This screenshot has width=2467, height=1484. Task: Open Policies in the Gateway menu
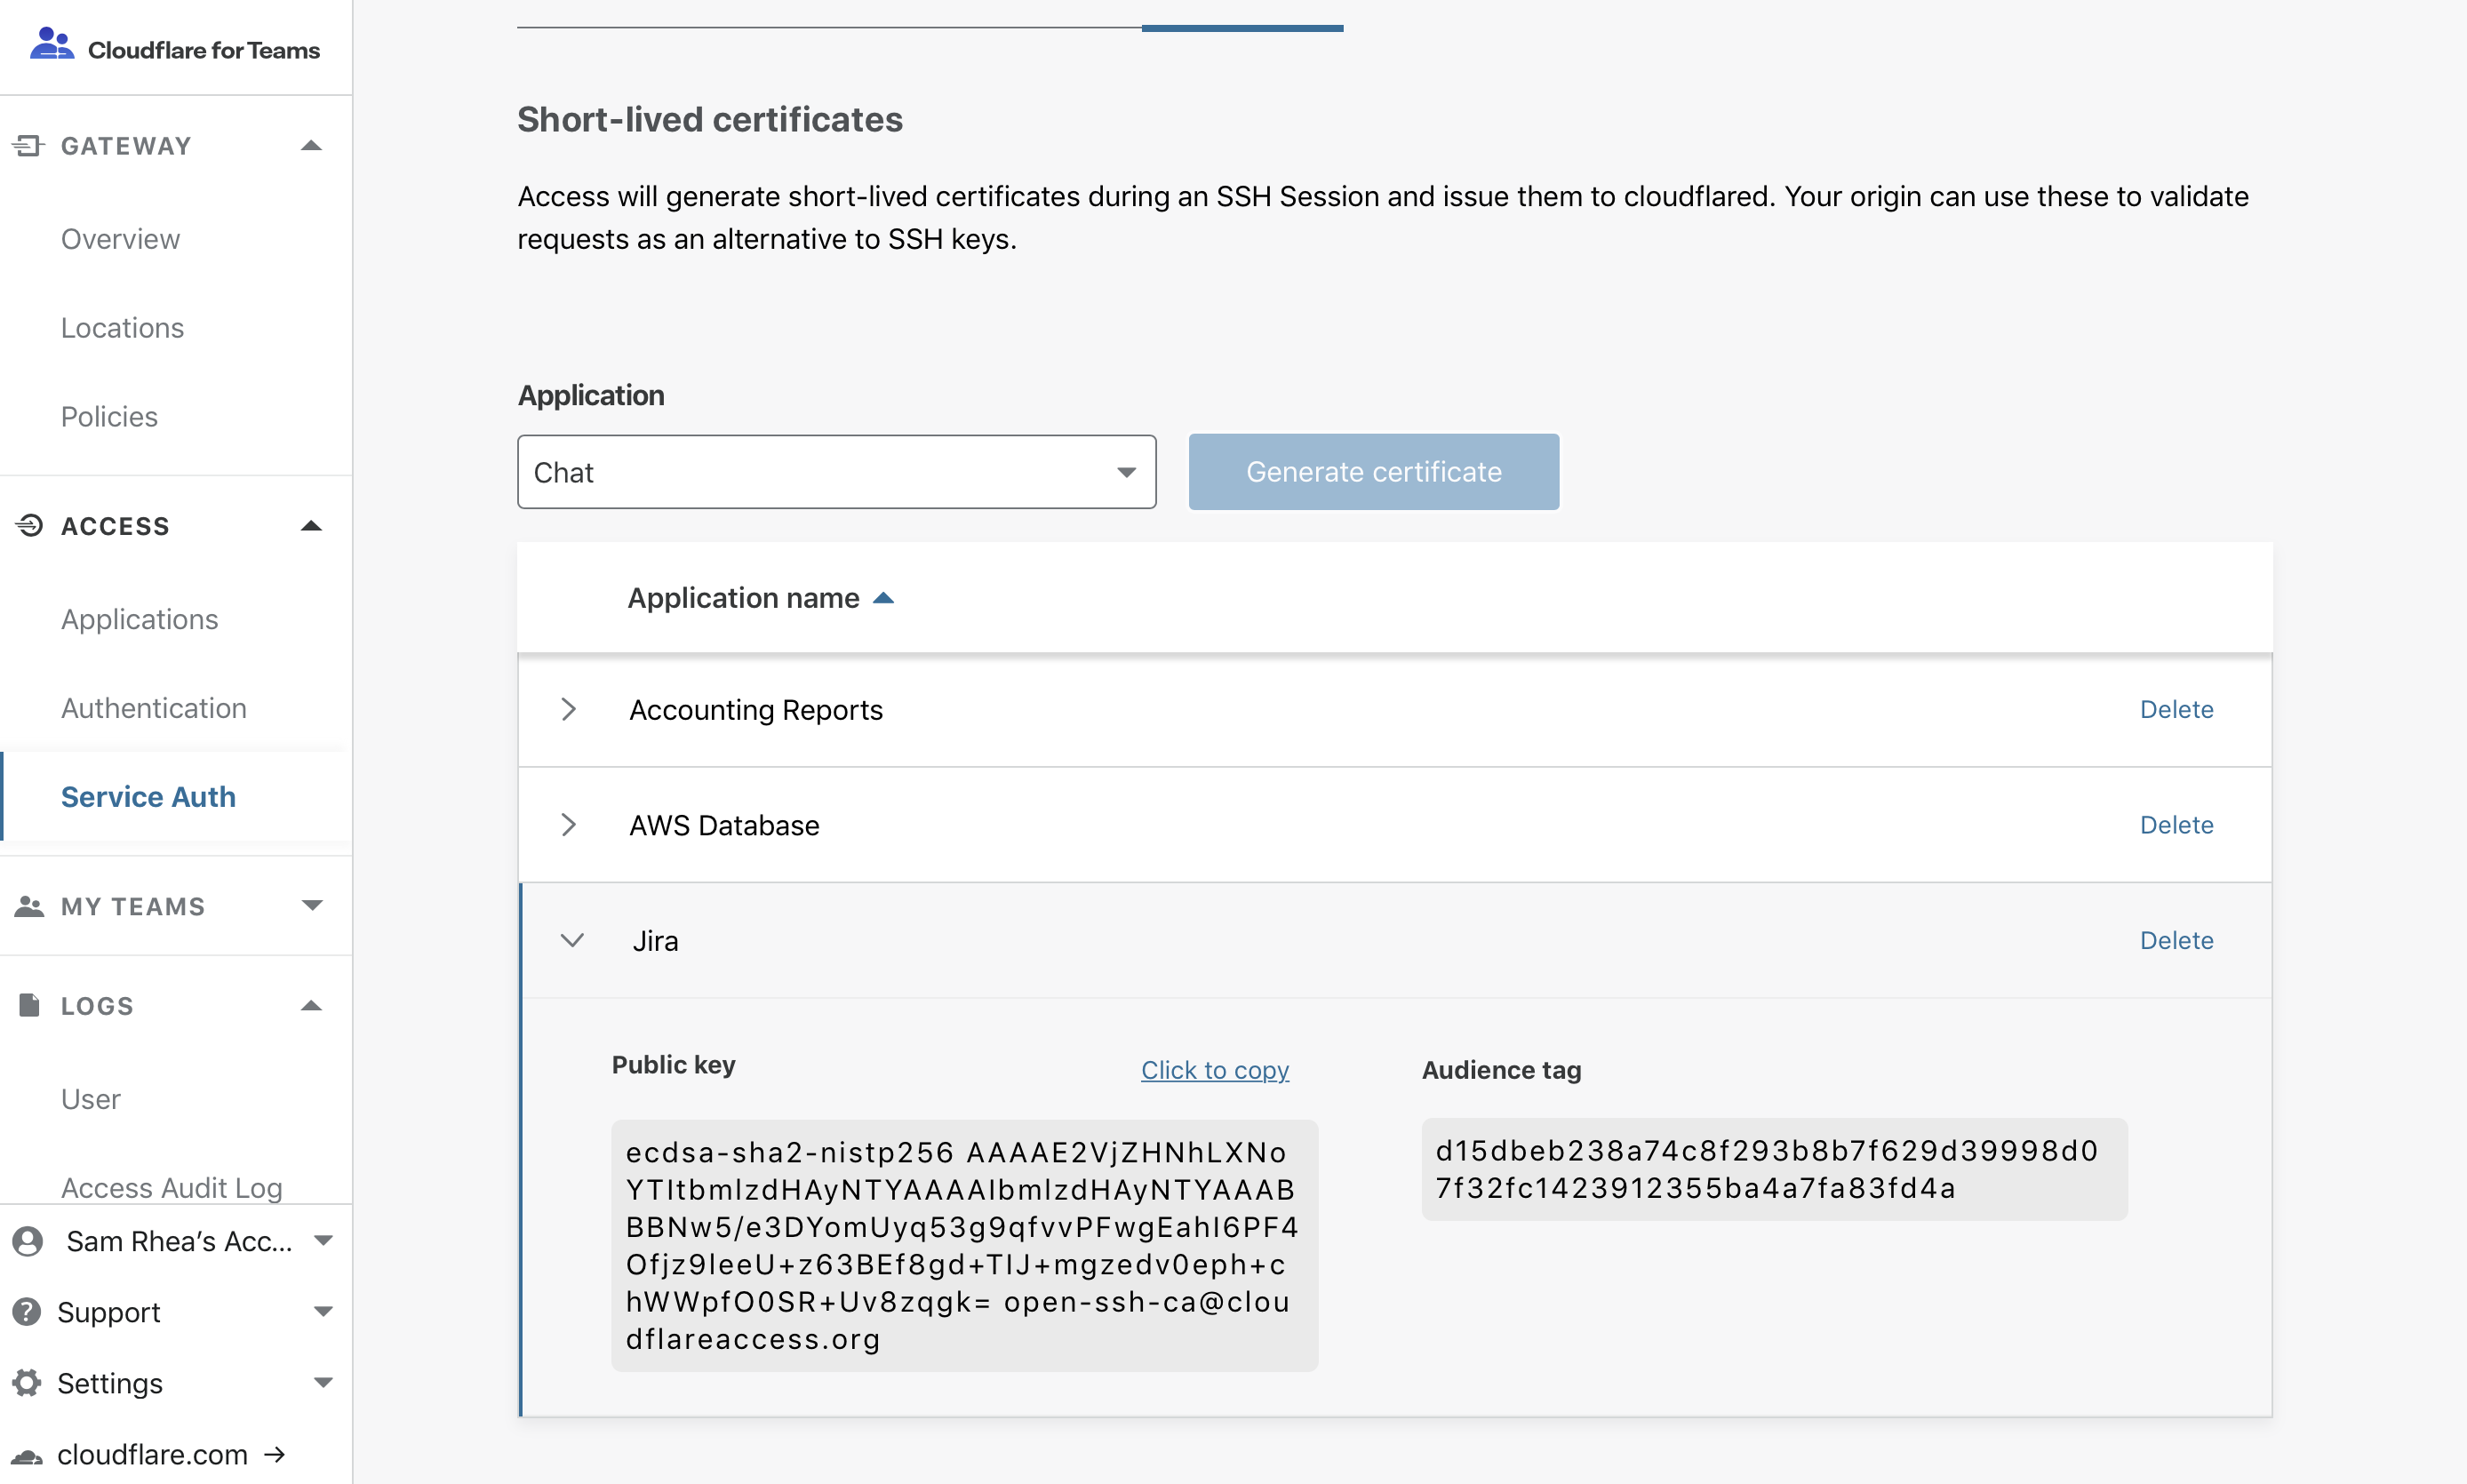109,416
